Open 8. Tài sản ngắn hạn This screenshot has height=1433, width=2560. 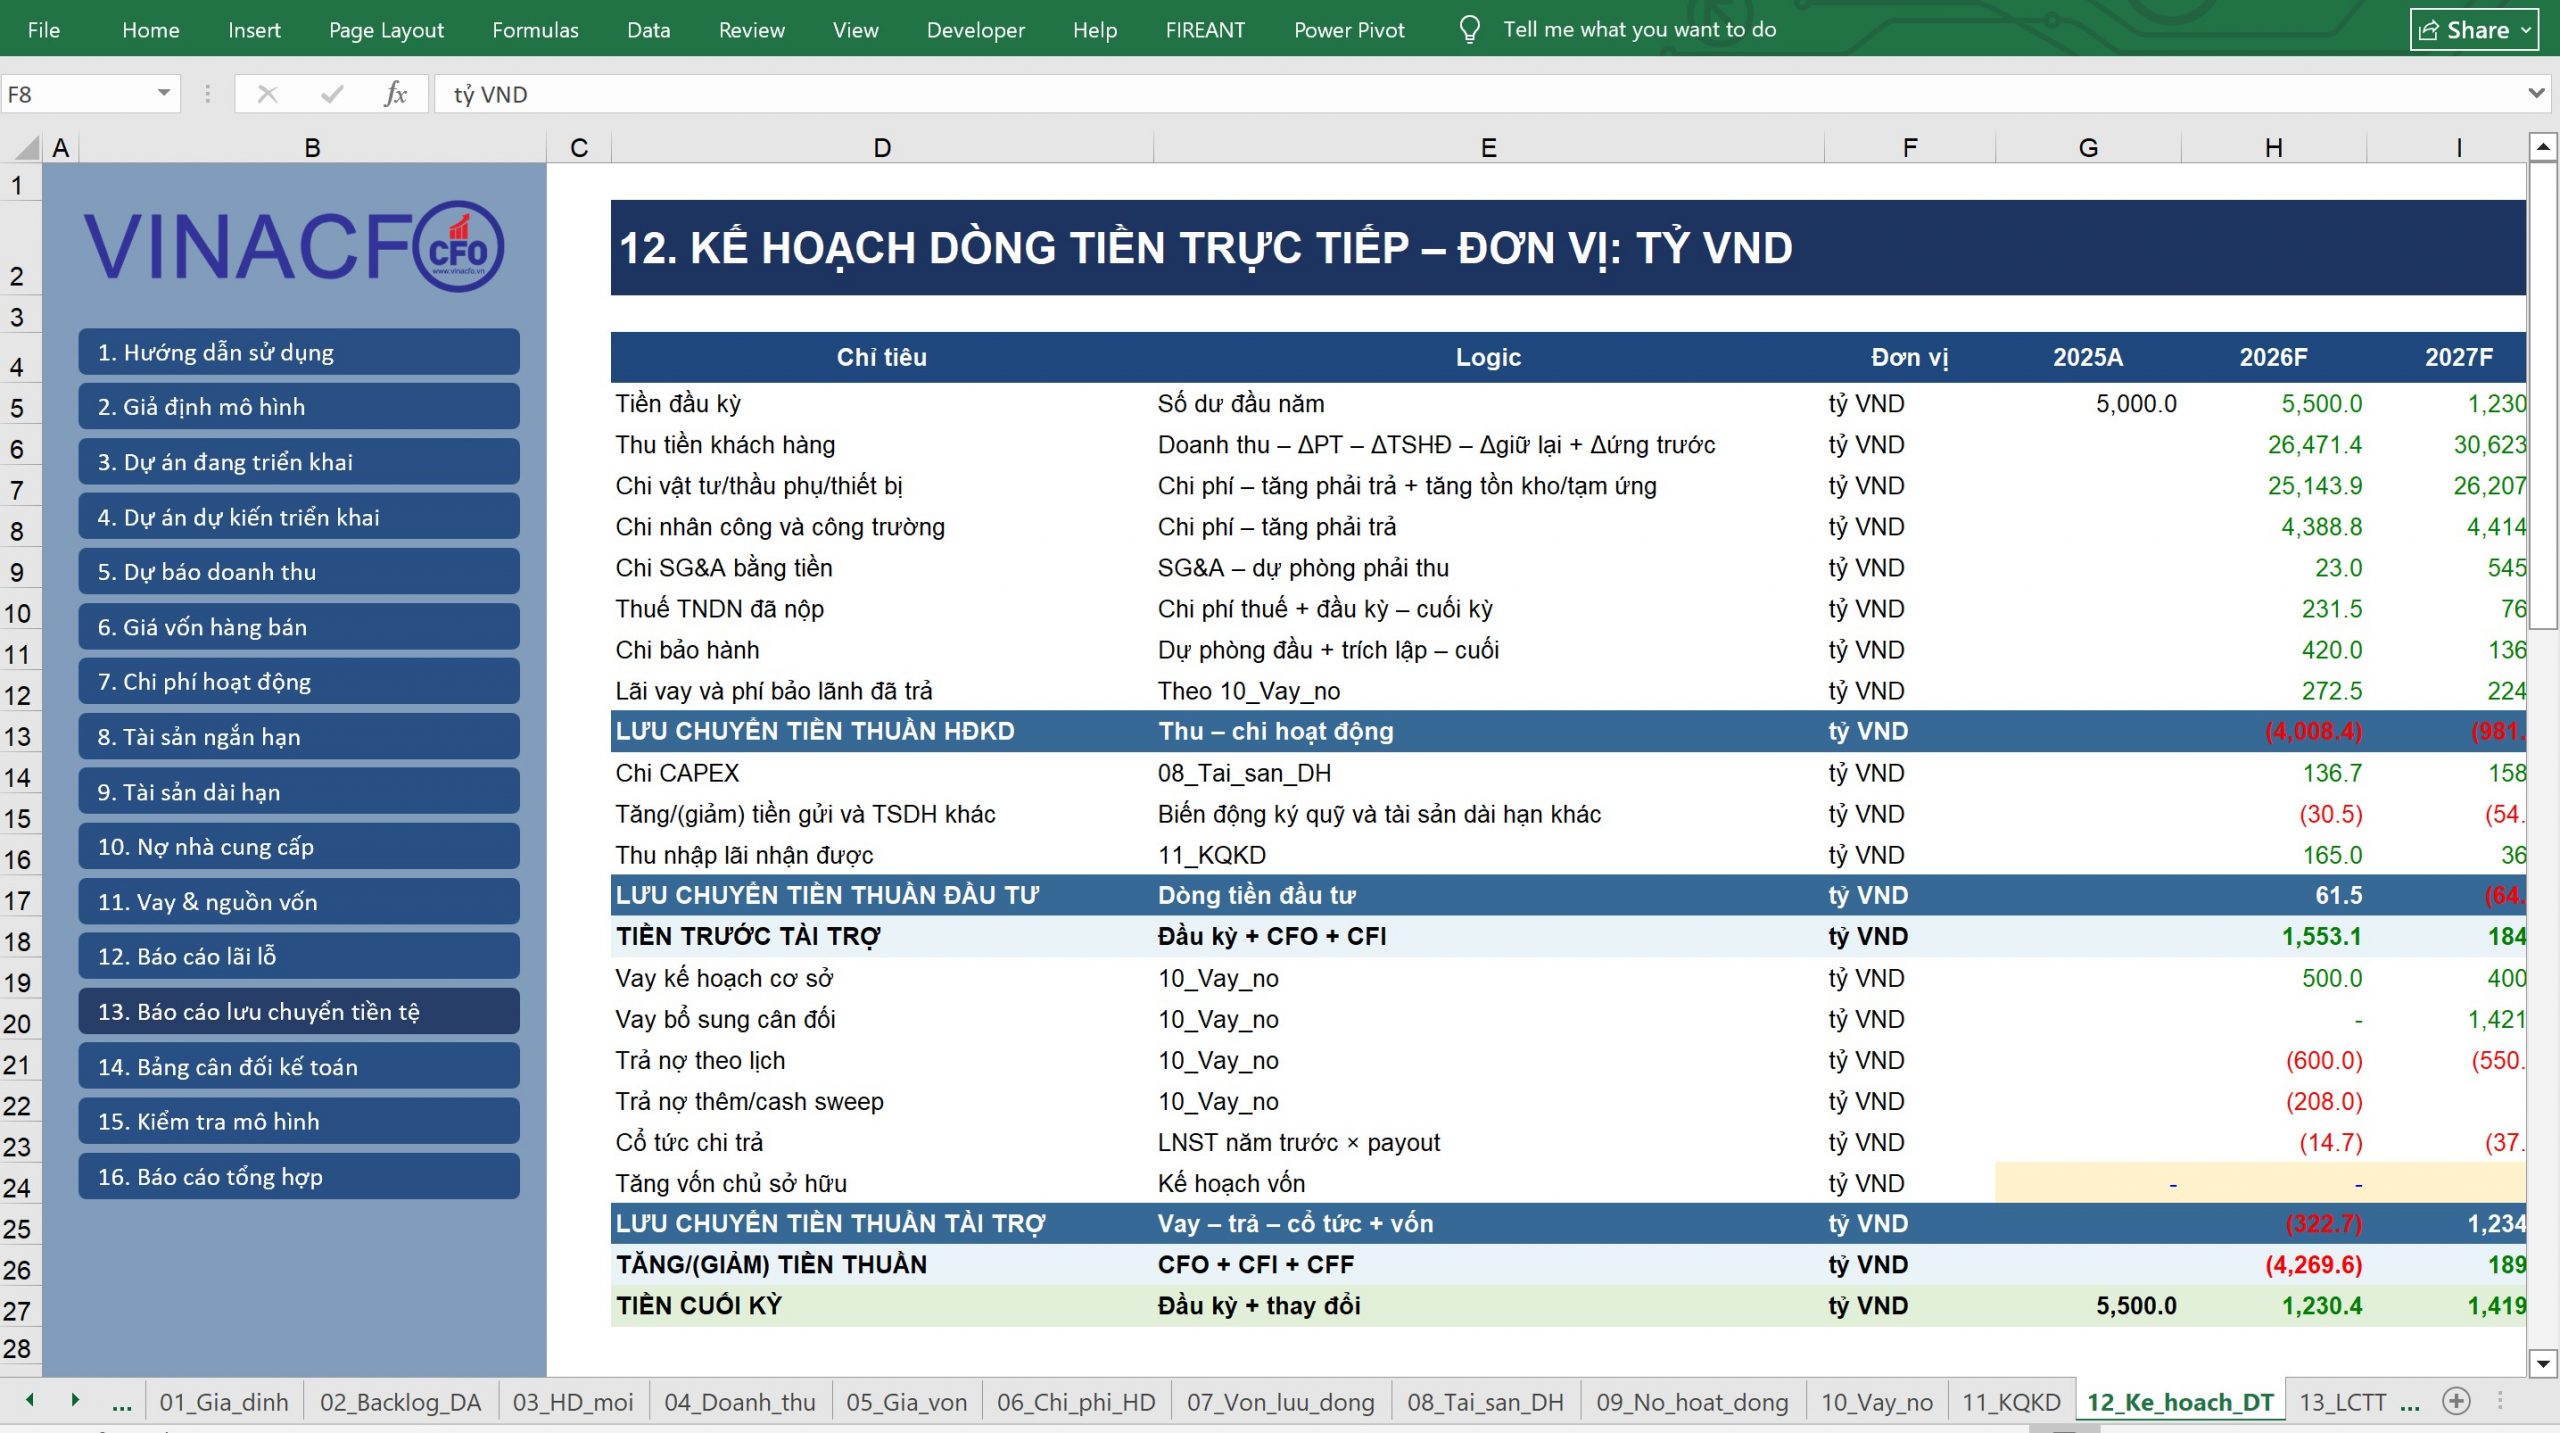(x=299, y=737)
